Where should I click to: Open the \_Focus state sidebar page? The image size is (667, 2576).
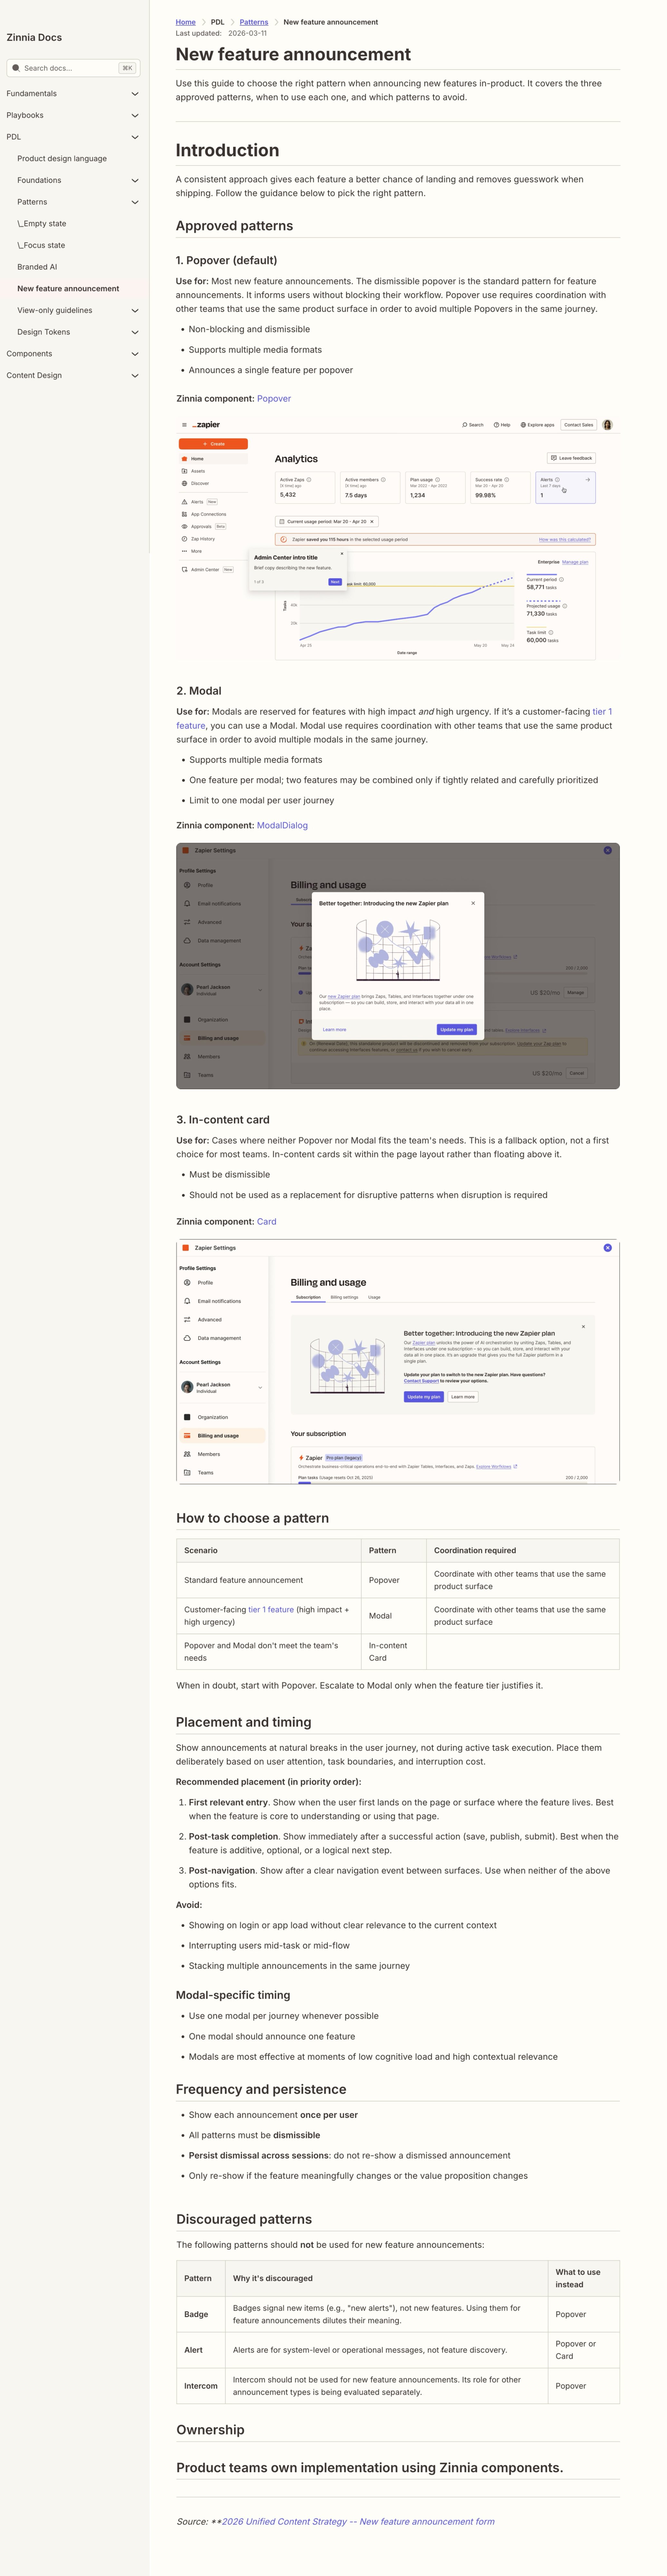[x=41, y=245]
